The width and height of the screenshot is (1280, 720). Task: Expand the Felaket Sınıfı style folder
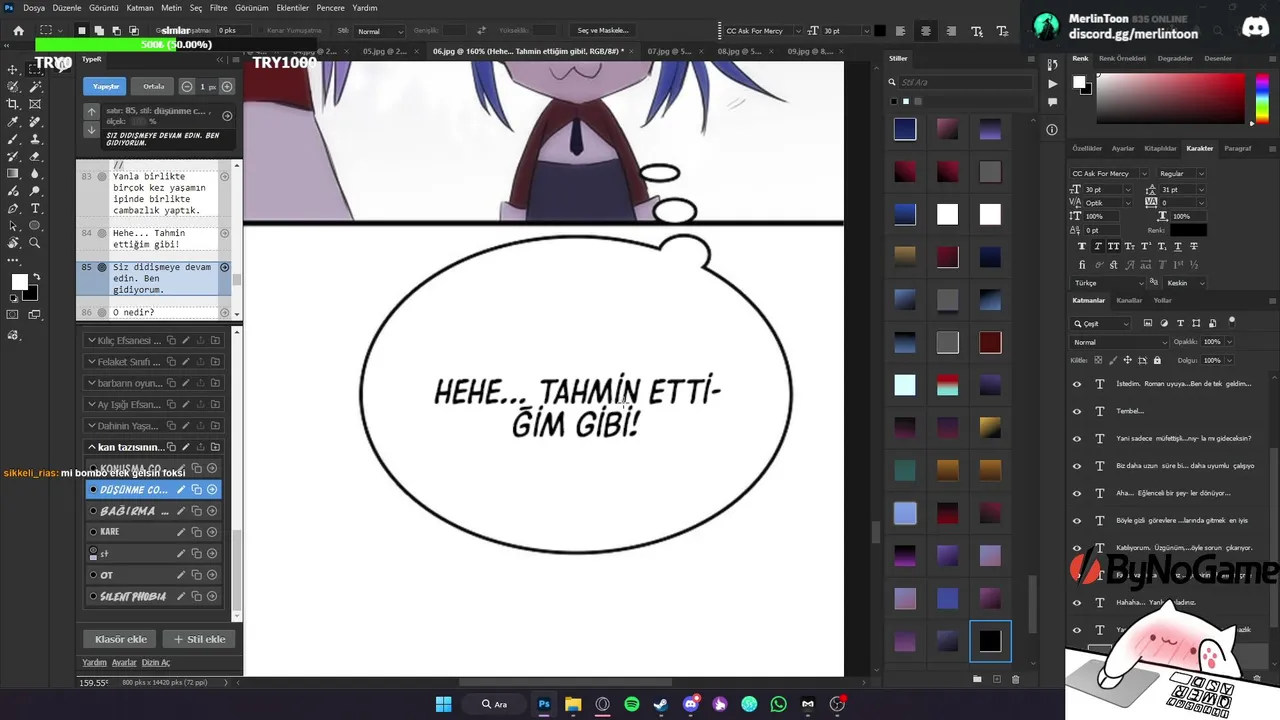pyautogui.click(x=92, y=362)
